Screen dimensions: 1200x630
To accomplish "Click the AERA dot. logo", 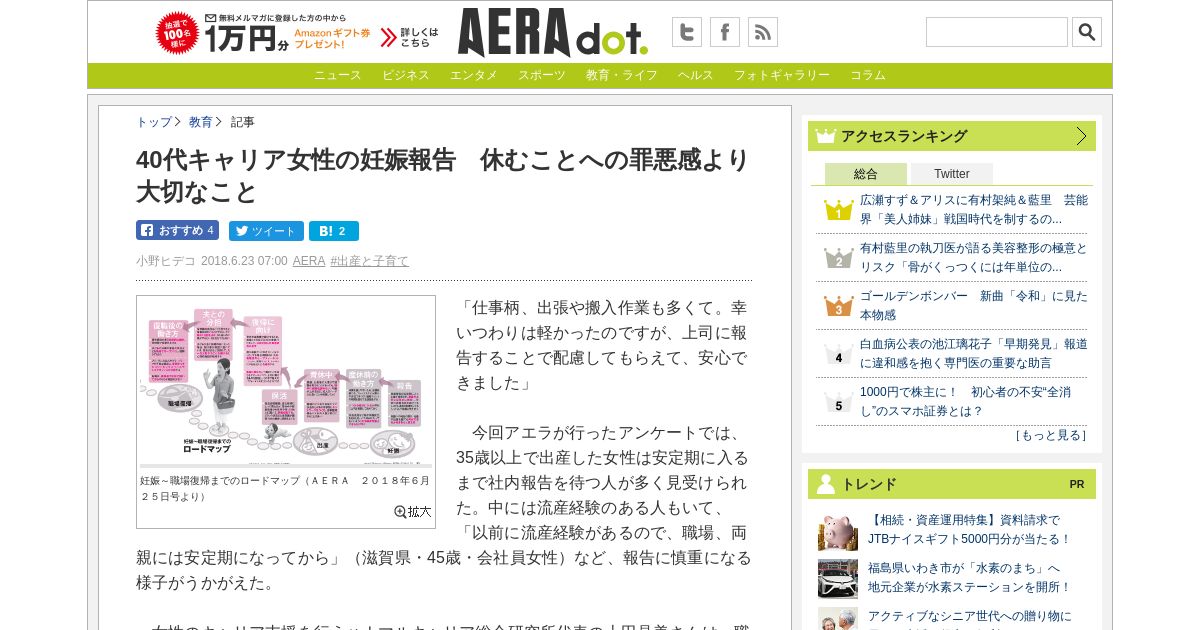I will pos(552,33).
